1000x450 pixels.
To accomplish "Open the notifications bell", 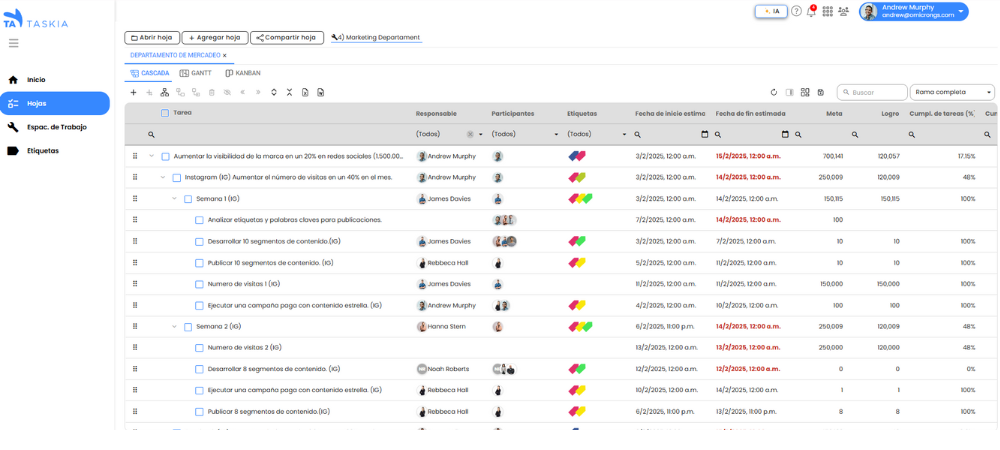I will pyautogui.click(x=811, y=11).
